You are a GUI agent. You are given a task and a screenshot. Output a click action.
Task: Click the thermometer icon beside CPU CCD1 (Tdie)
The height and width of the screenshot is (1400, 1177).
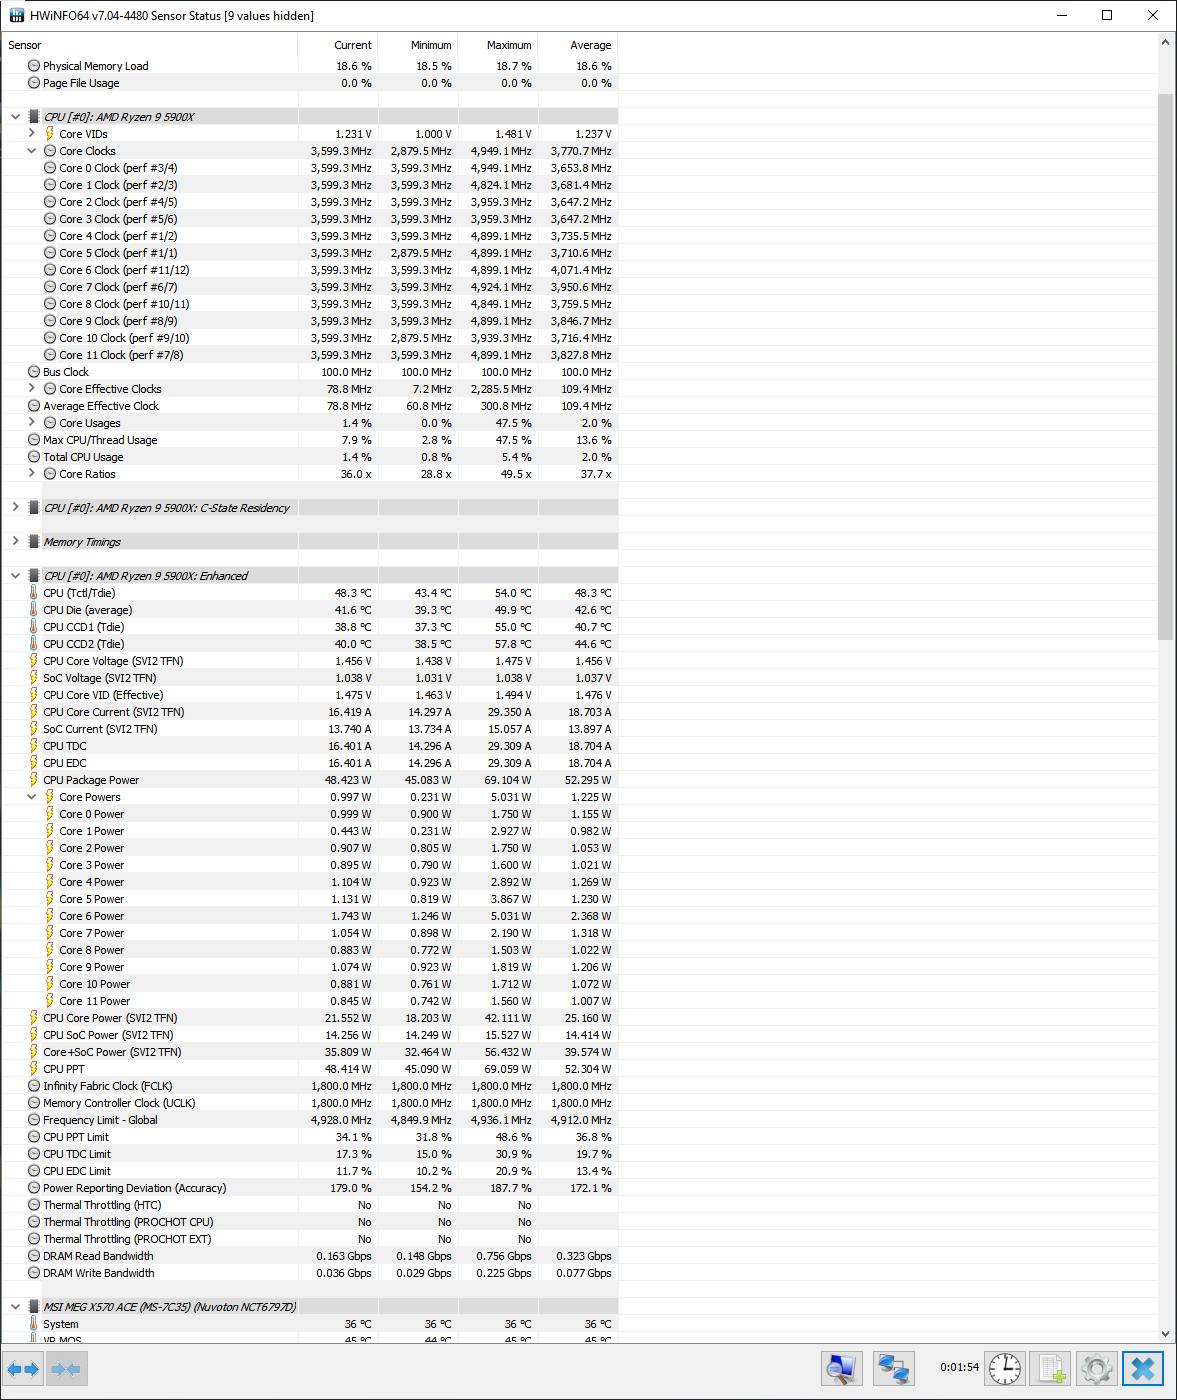pos(34,627)
